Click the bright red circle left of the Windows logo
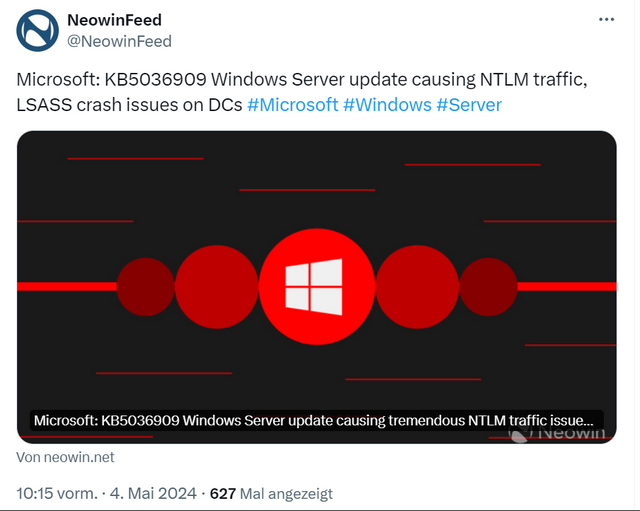640x511 pixels. click(x=217, y=286)
